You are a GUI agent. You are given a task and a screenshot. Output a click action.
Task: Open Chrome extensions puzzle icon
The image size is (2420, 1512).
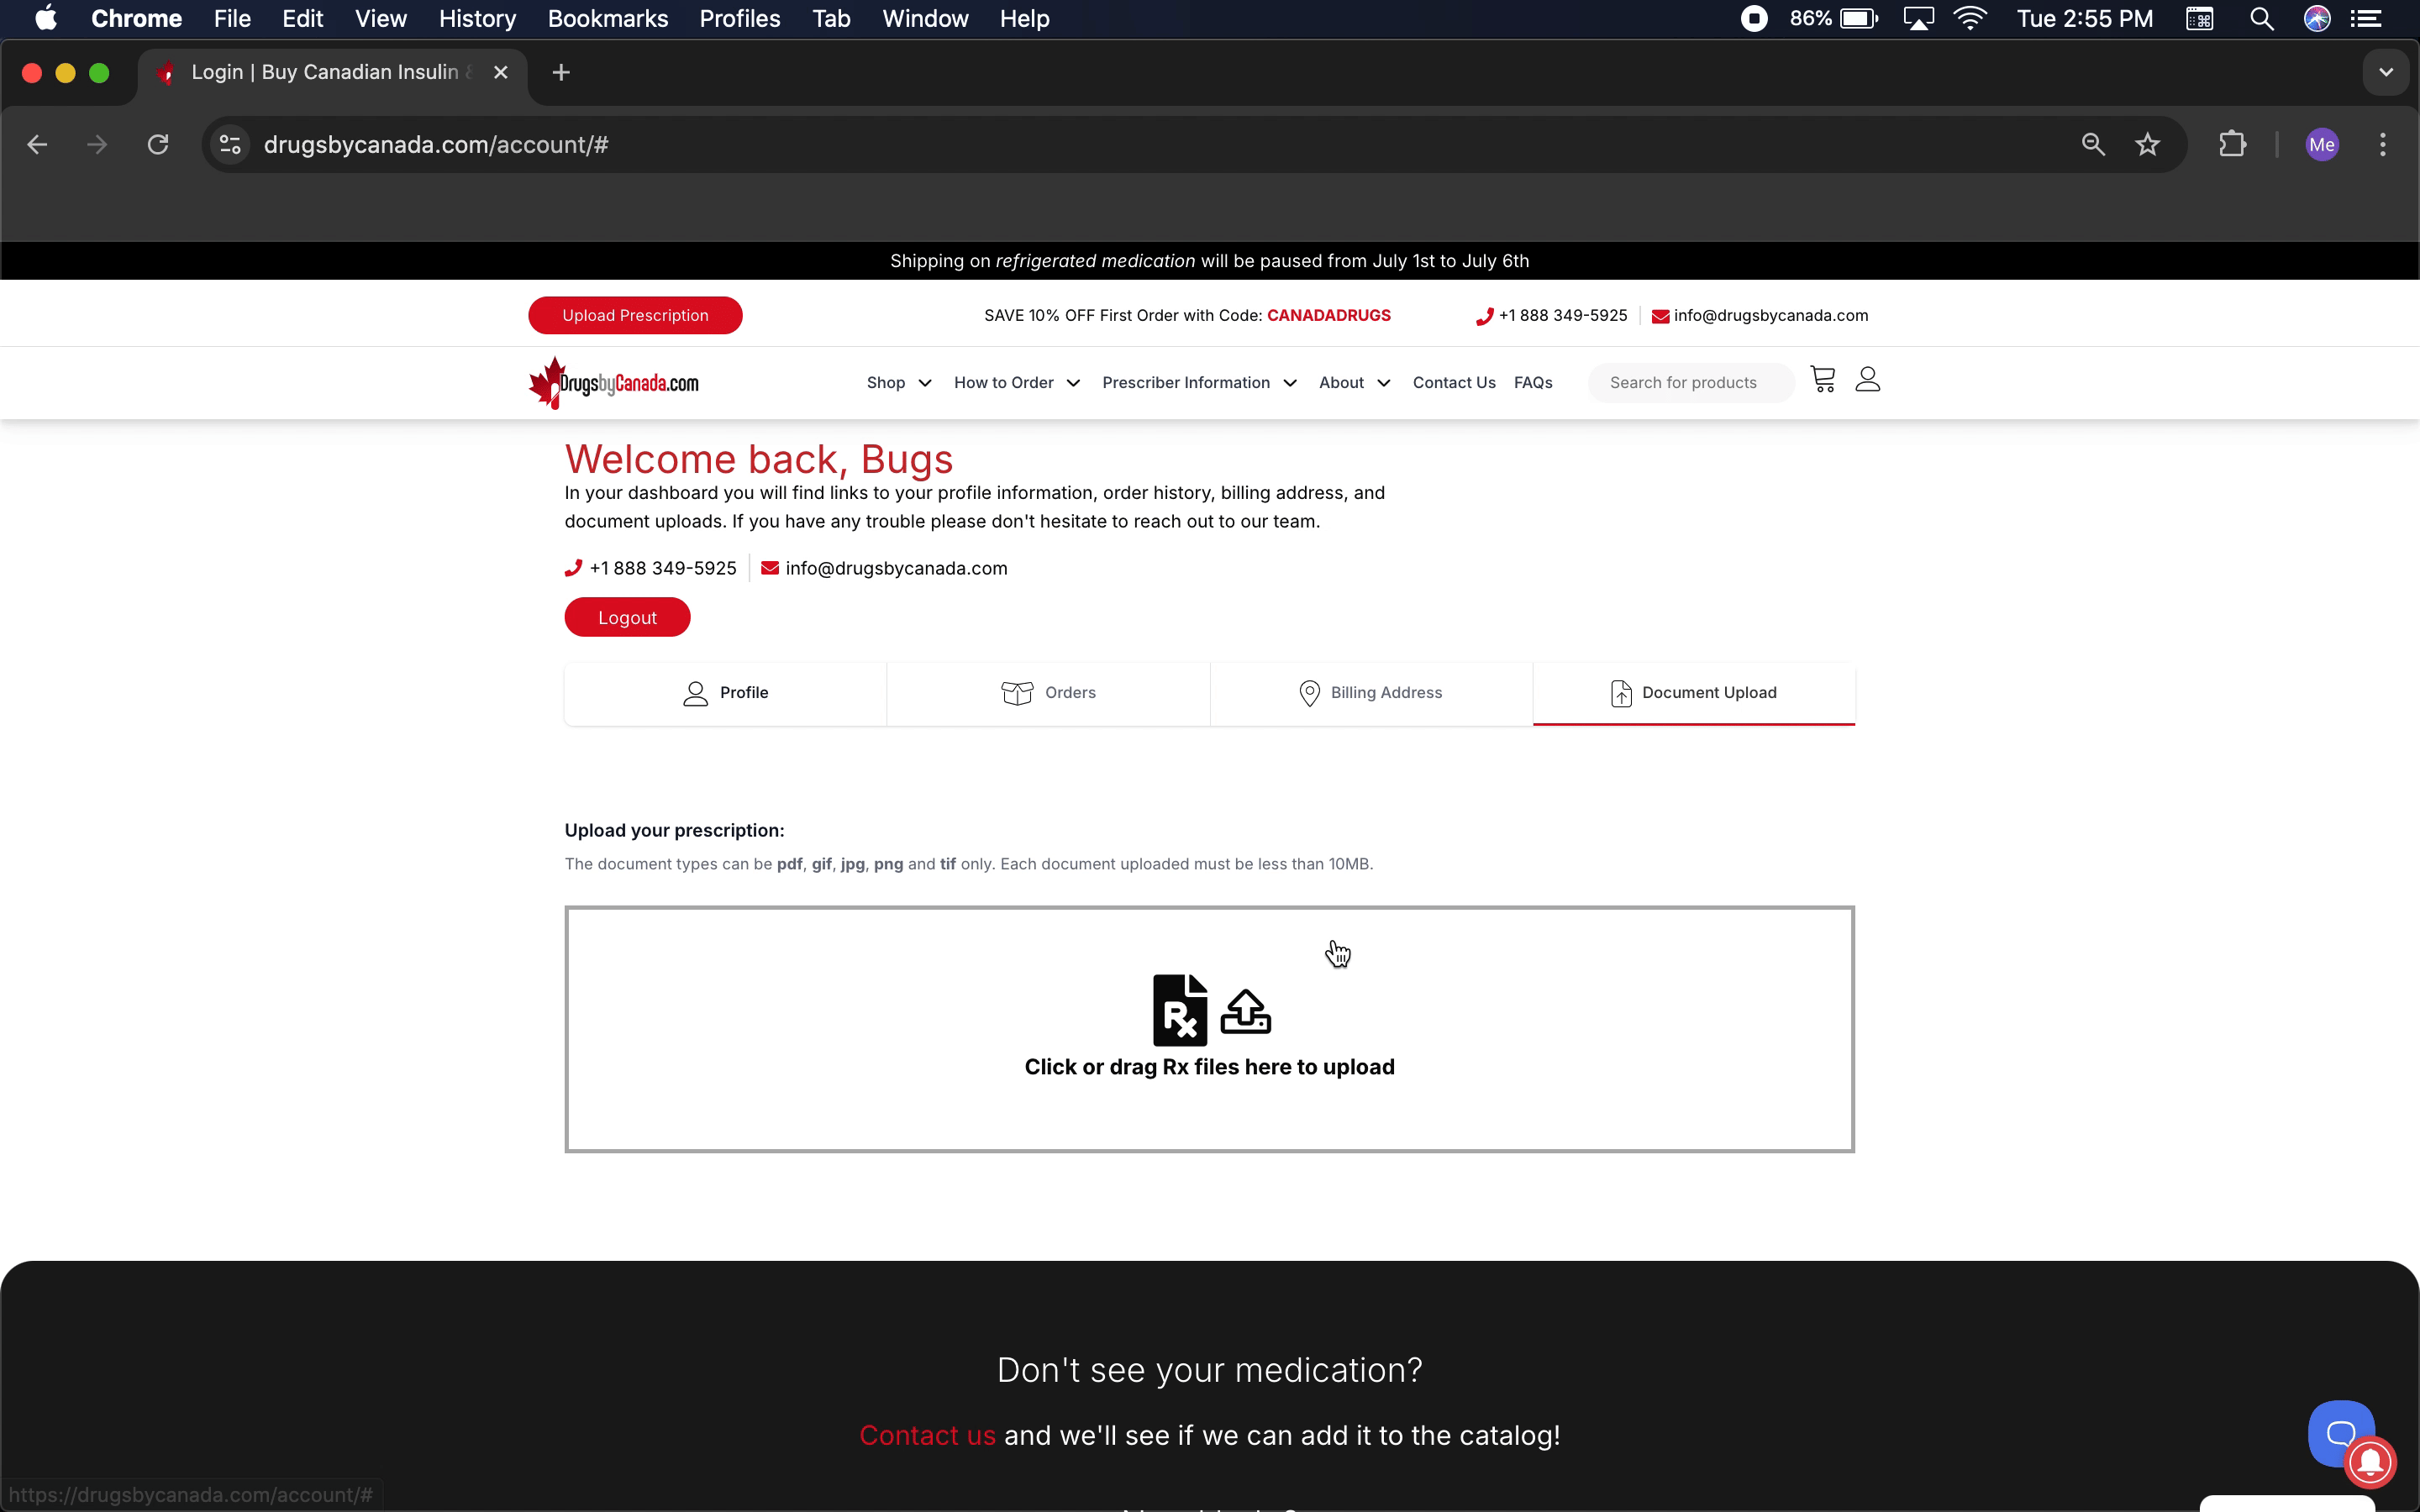coord(2232,145)
